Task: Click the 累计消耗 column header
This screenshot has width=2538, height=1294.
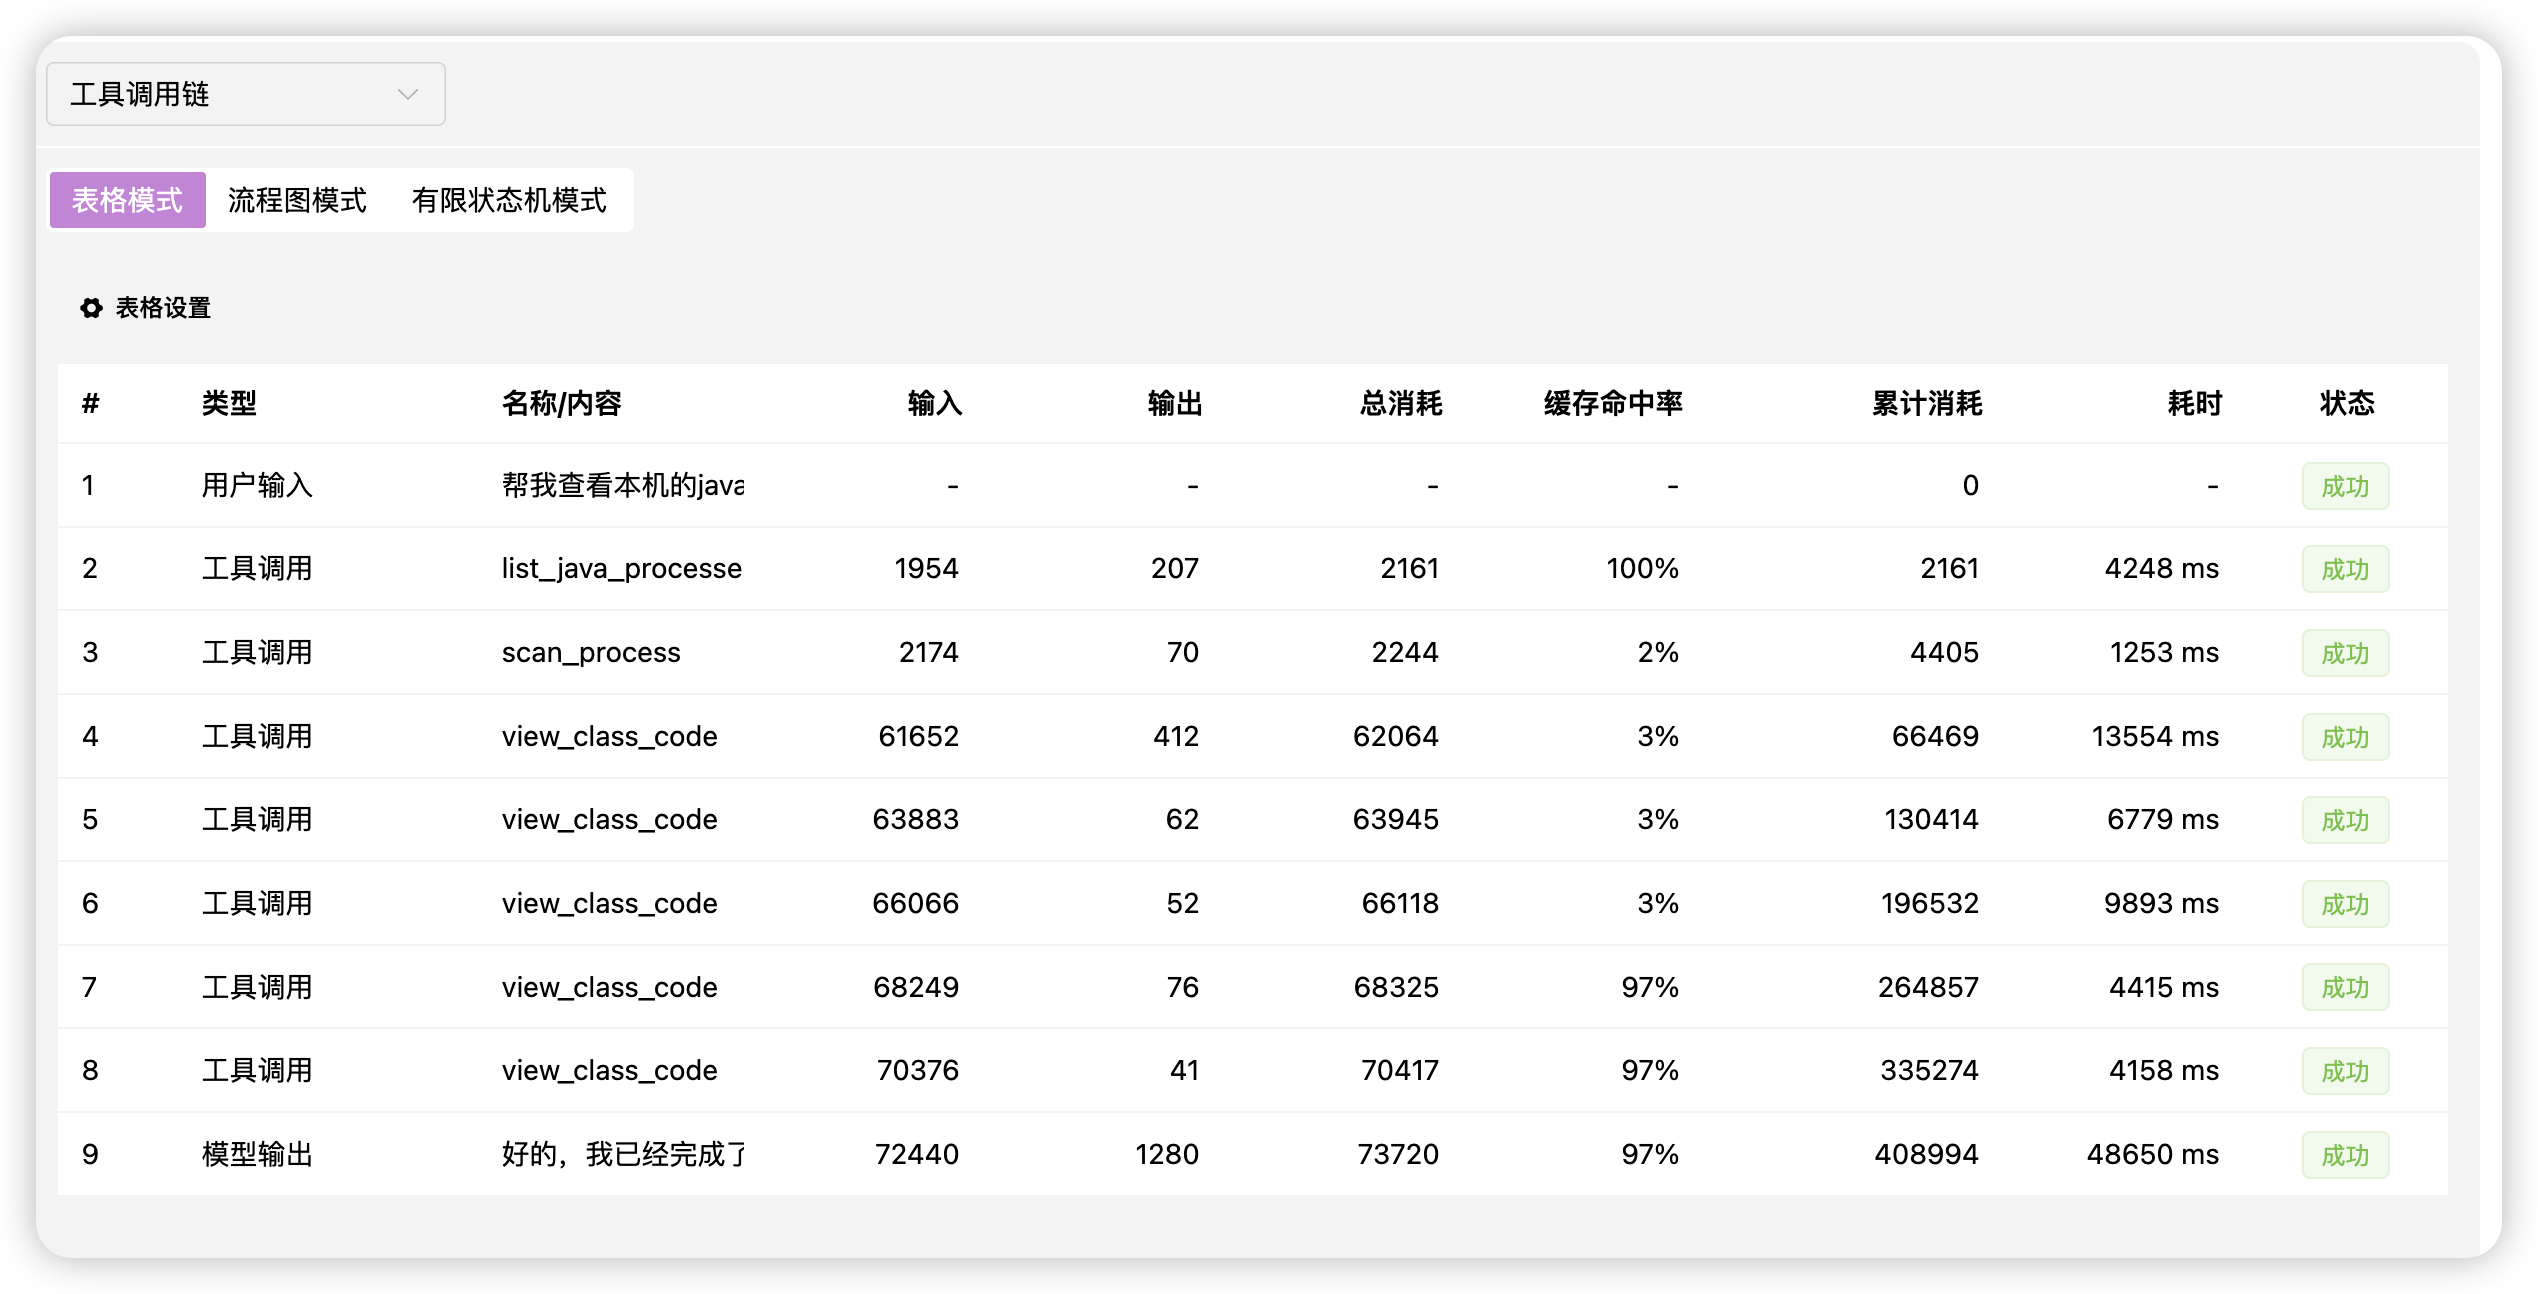Action: pos(1926,403)
